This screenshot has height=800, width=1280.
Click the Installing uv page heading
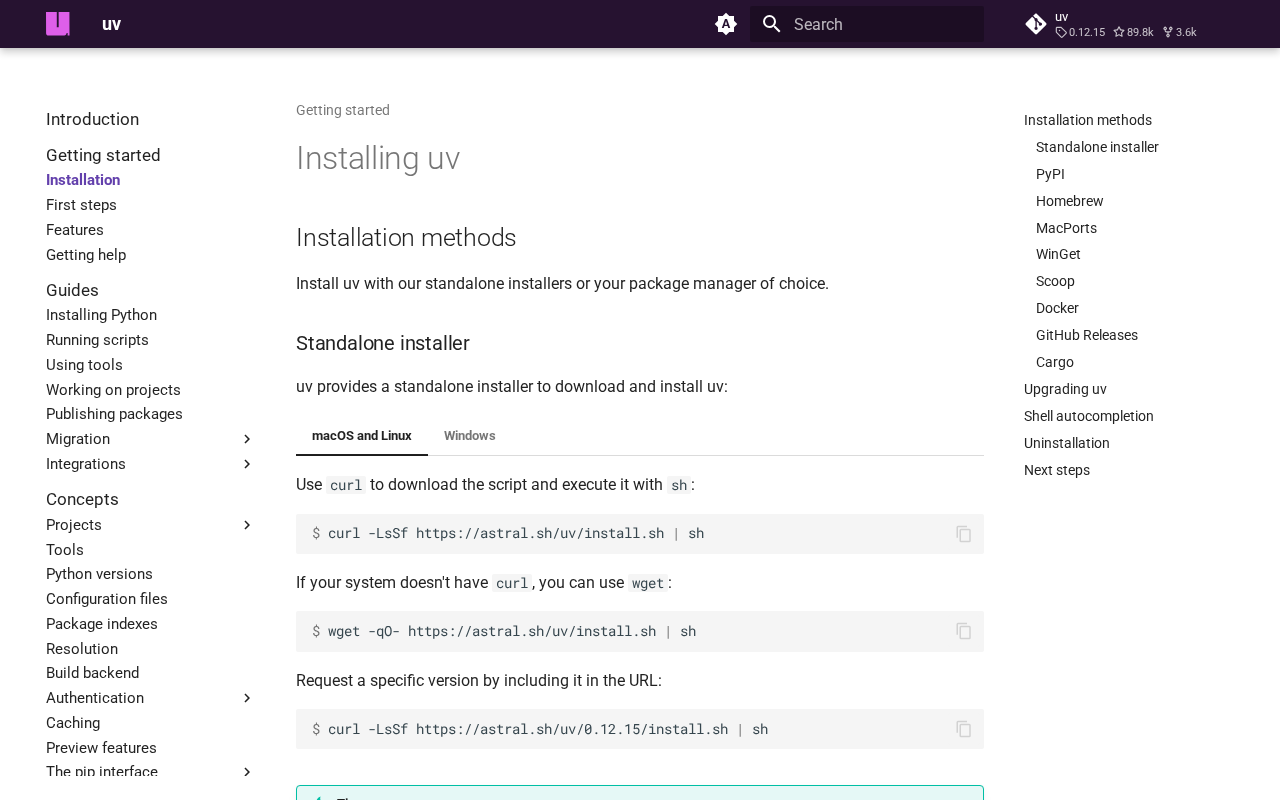(x=378, y=158)
